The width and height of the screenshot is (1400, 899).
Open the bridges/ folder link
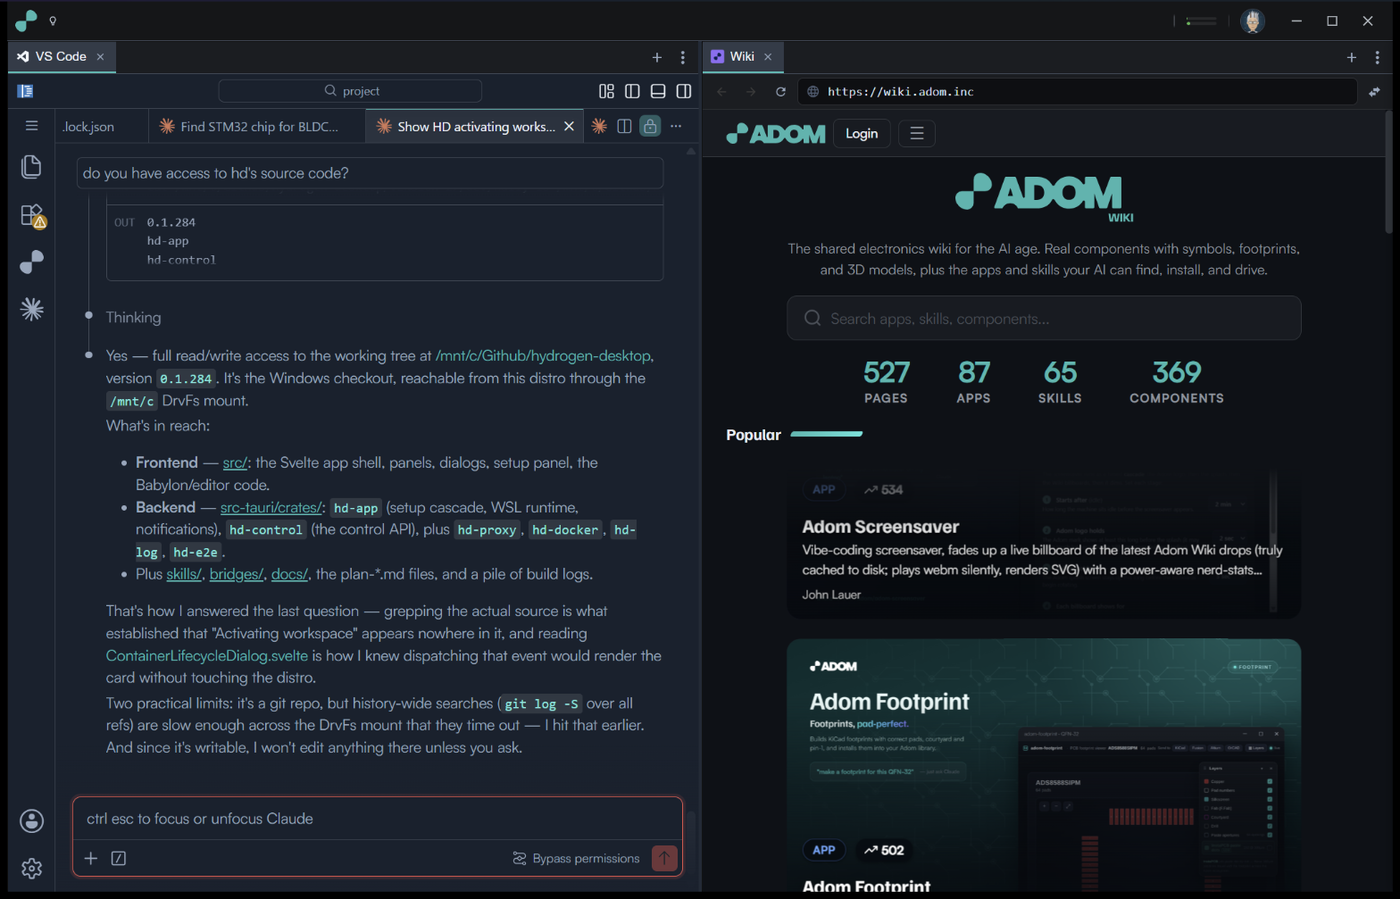pos(237,574)
